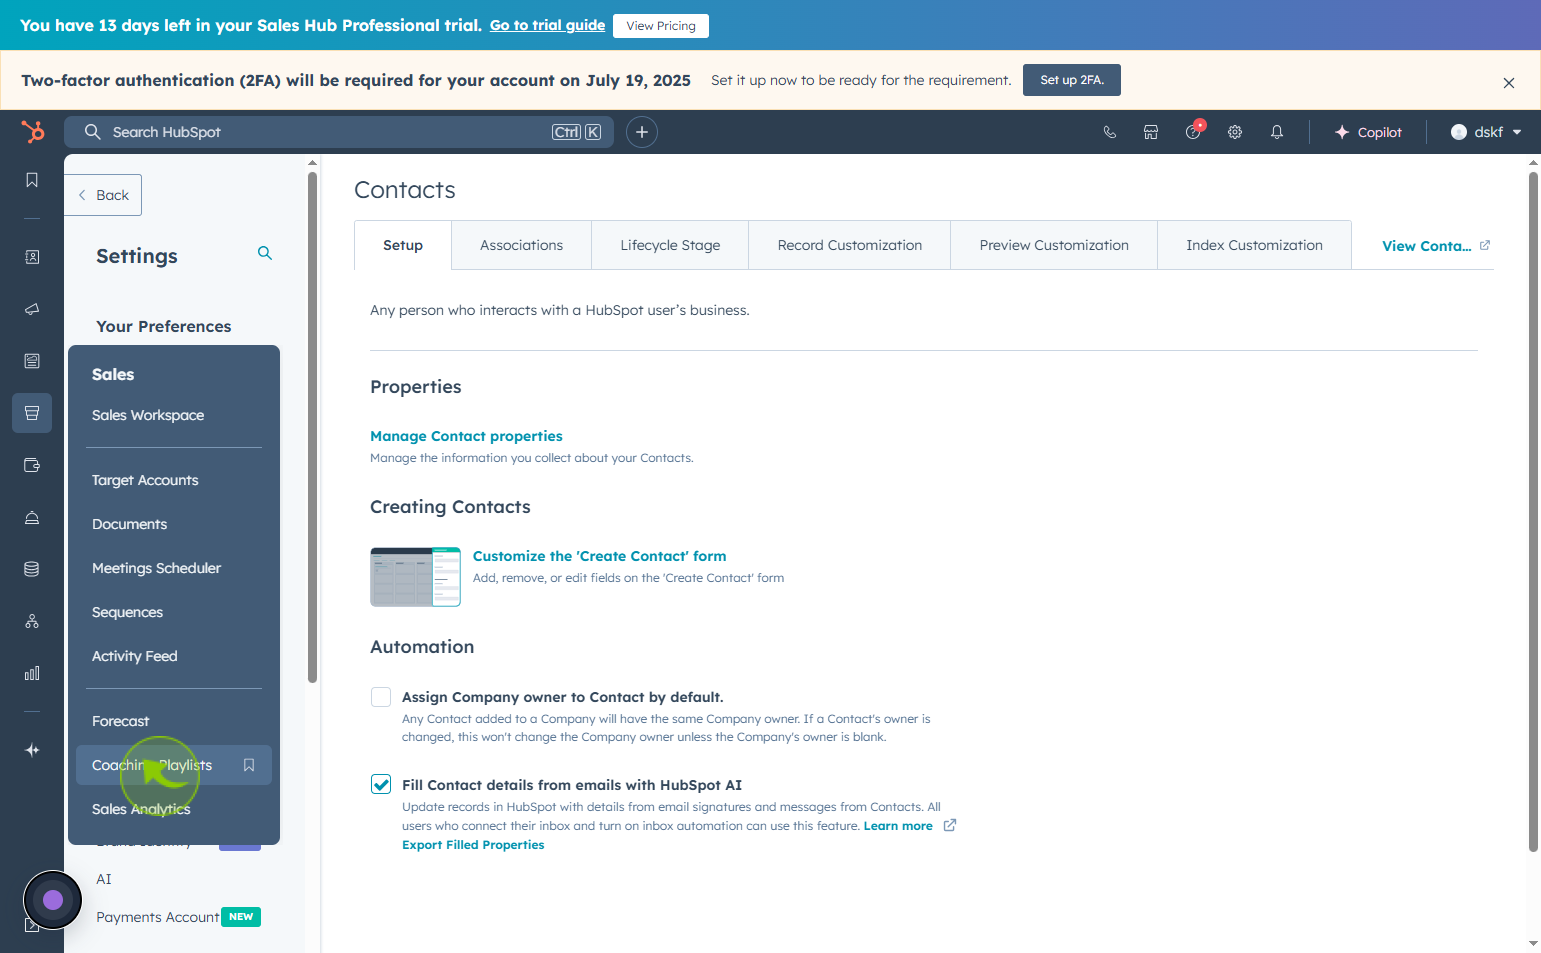
Task: Open the Commerce icon in left rail
Action: 32,465
